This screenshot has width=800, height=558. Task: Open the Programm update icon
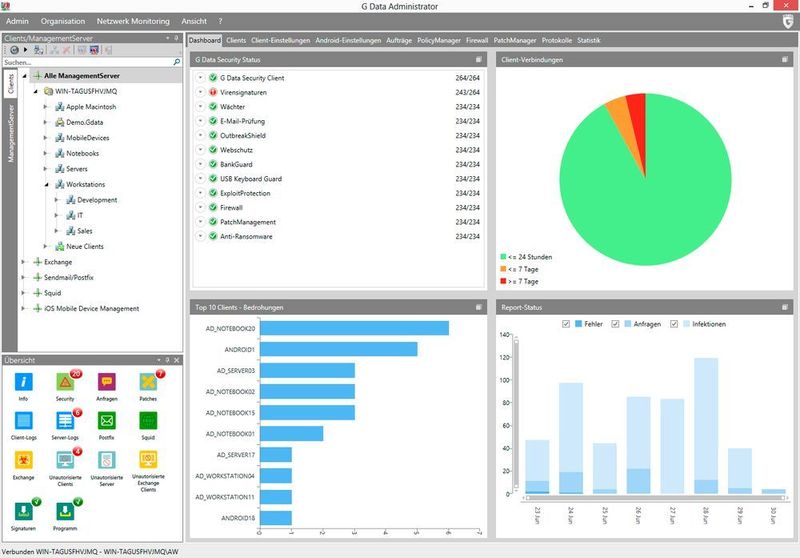coord(65,512)
